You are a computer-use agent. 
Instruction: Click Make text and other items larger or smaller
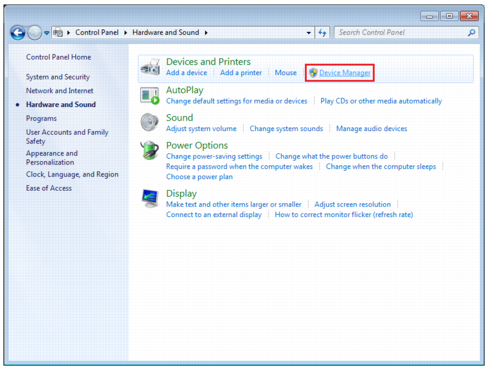[x=234, y=204]
